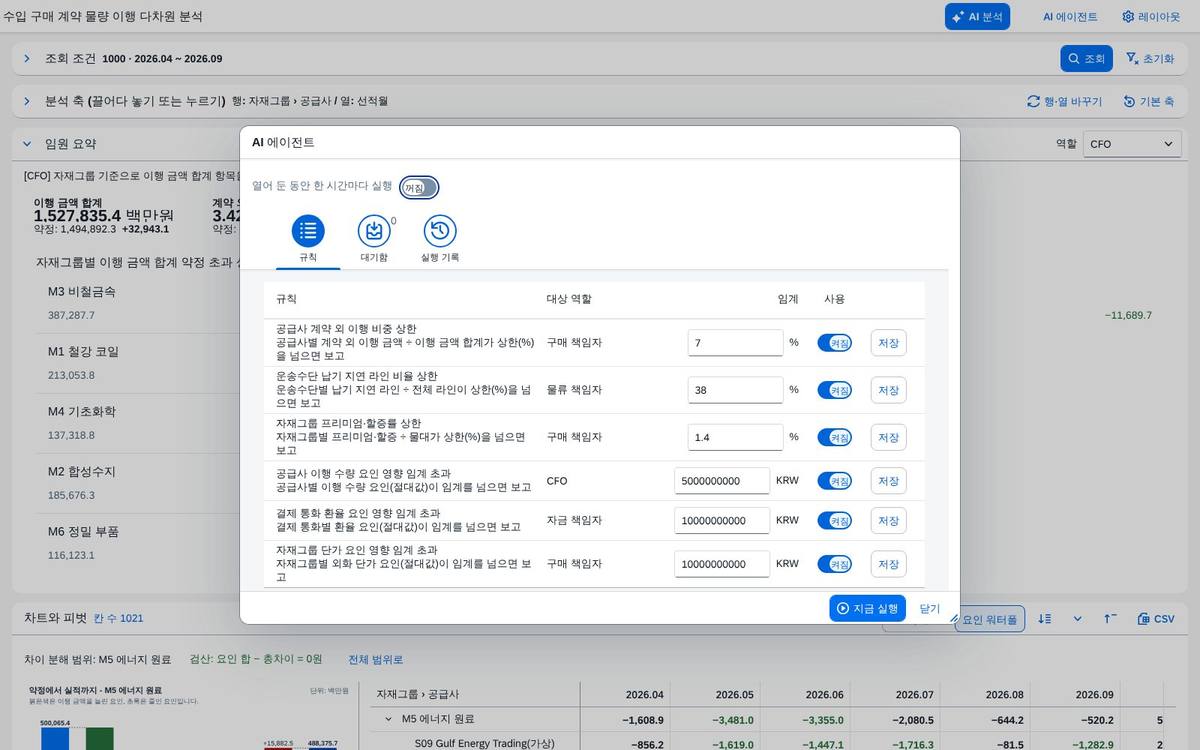Image resolution: width=1200 pixels, height=750 pixels.
Task: Toggle 공급사 이행 수량 요인 rule switch
Action: tap(835, 481)
